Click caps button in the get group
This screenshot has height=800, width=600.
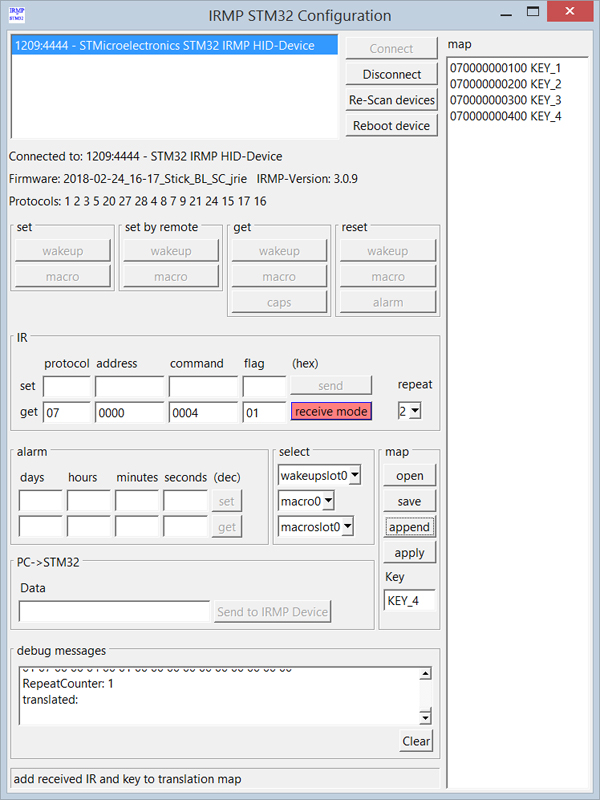(279, 303)
